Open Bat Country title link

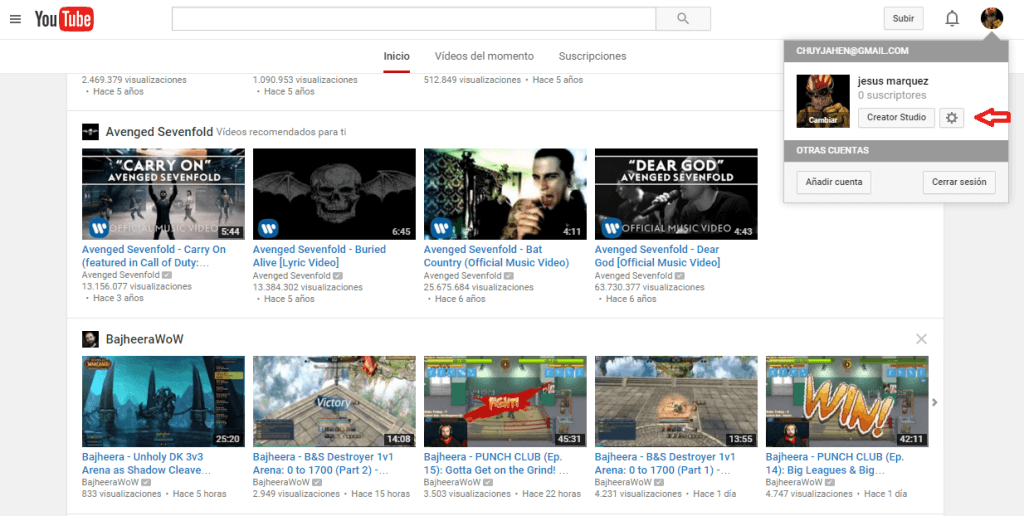pos(496,256)
